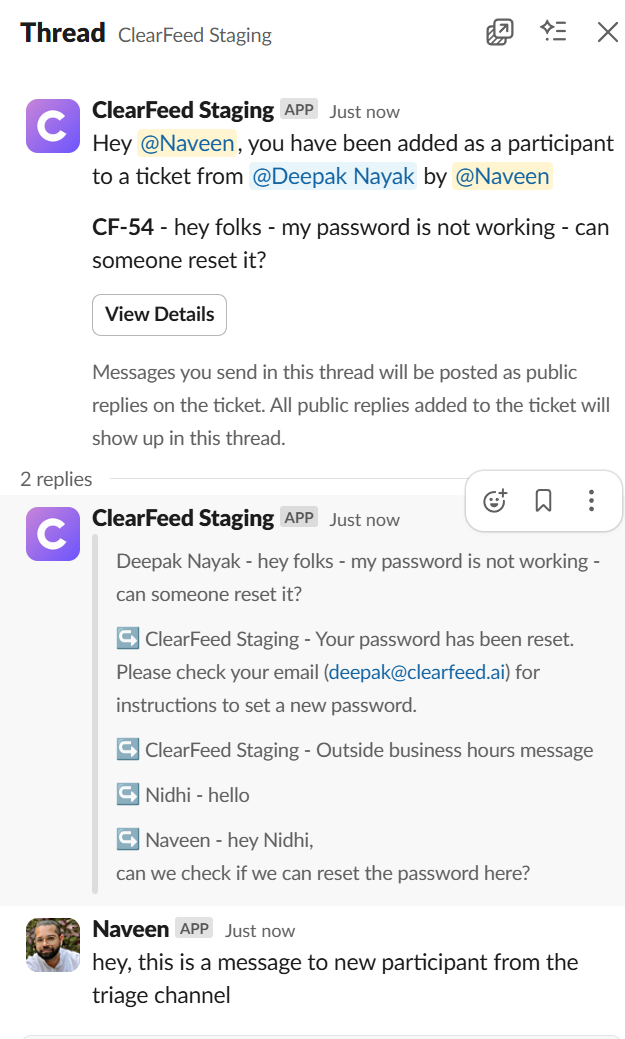Screen dimensions: 625x1039
Task: Add a reaction emoji to the message
Action: coord(495,501)
